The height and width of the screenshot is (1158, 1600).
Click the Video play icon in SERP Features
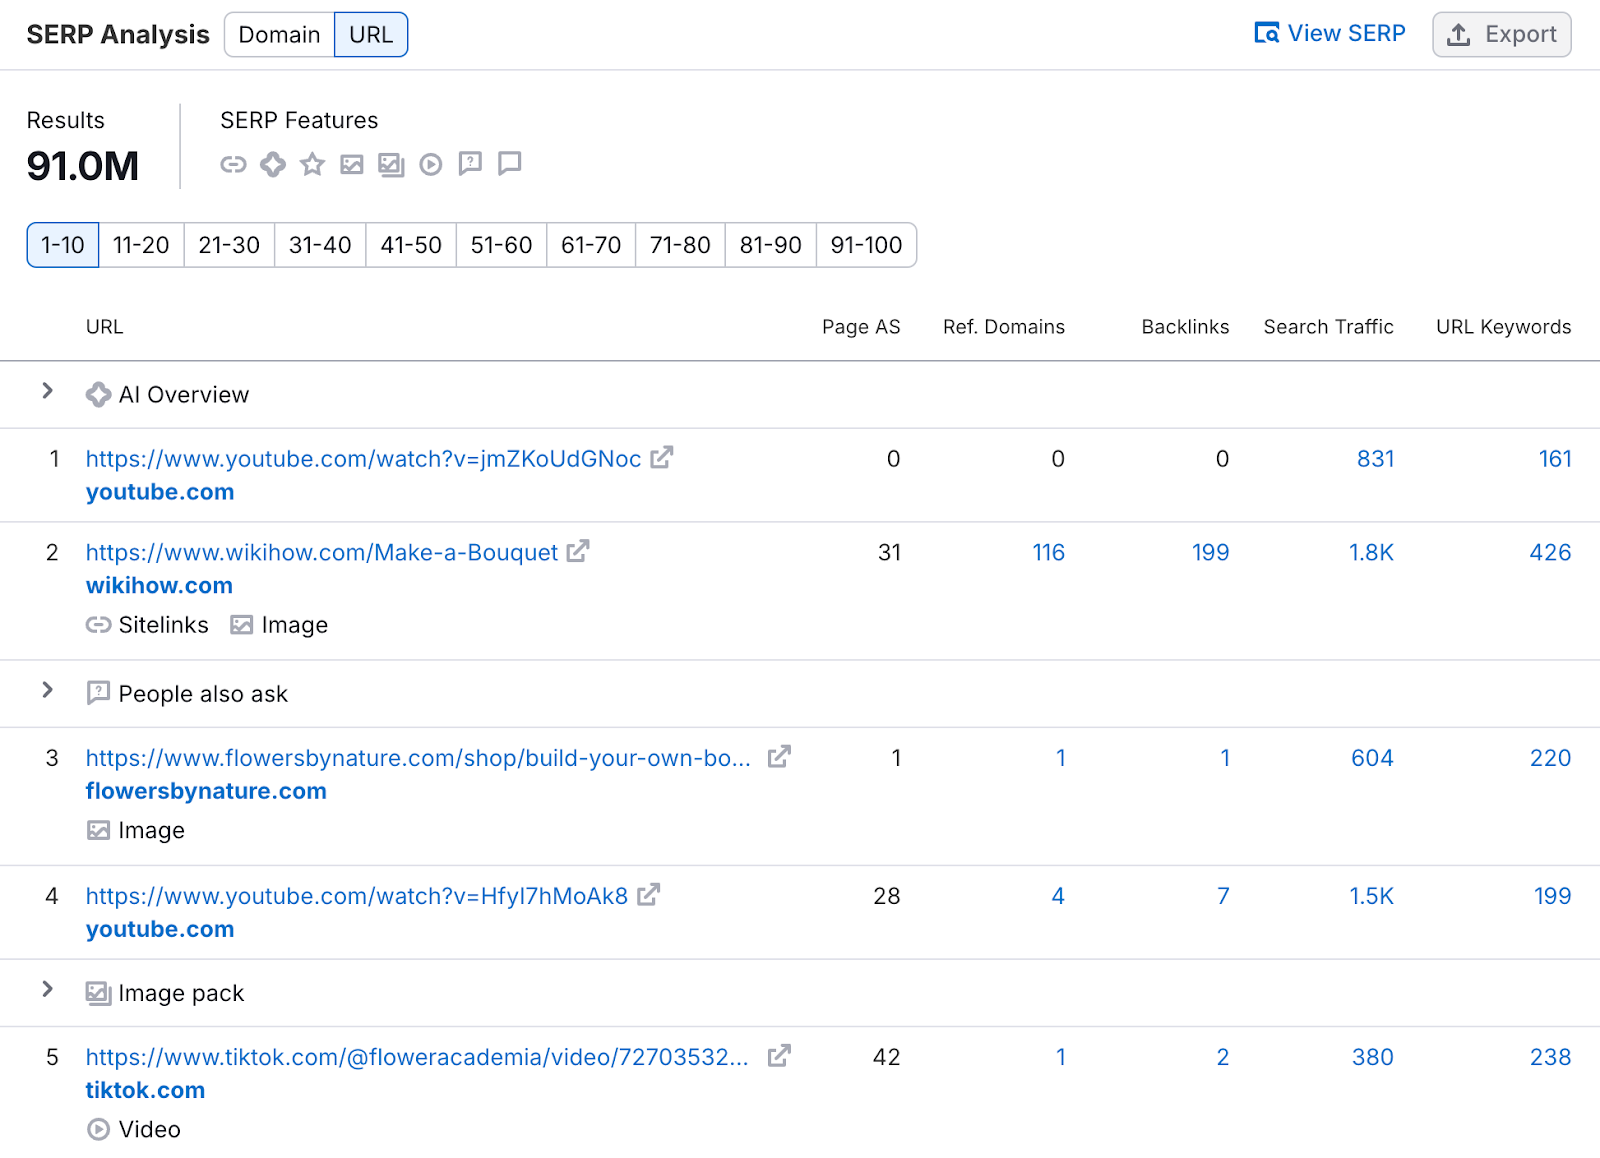430,164
